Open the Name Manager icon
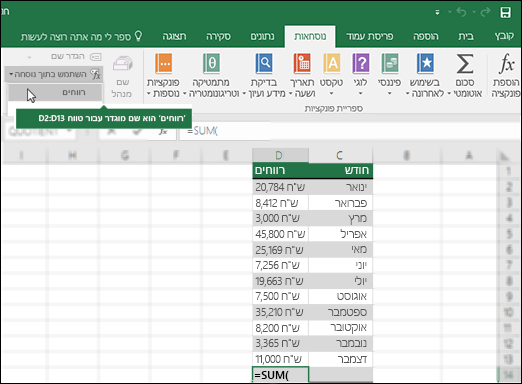 coord(123,63)
